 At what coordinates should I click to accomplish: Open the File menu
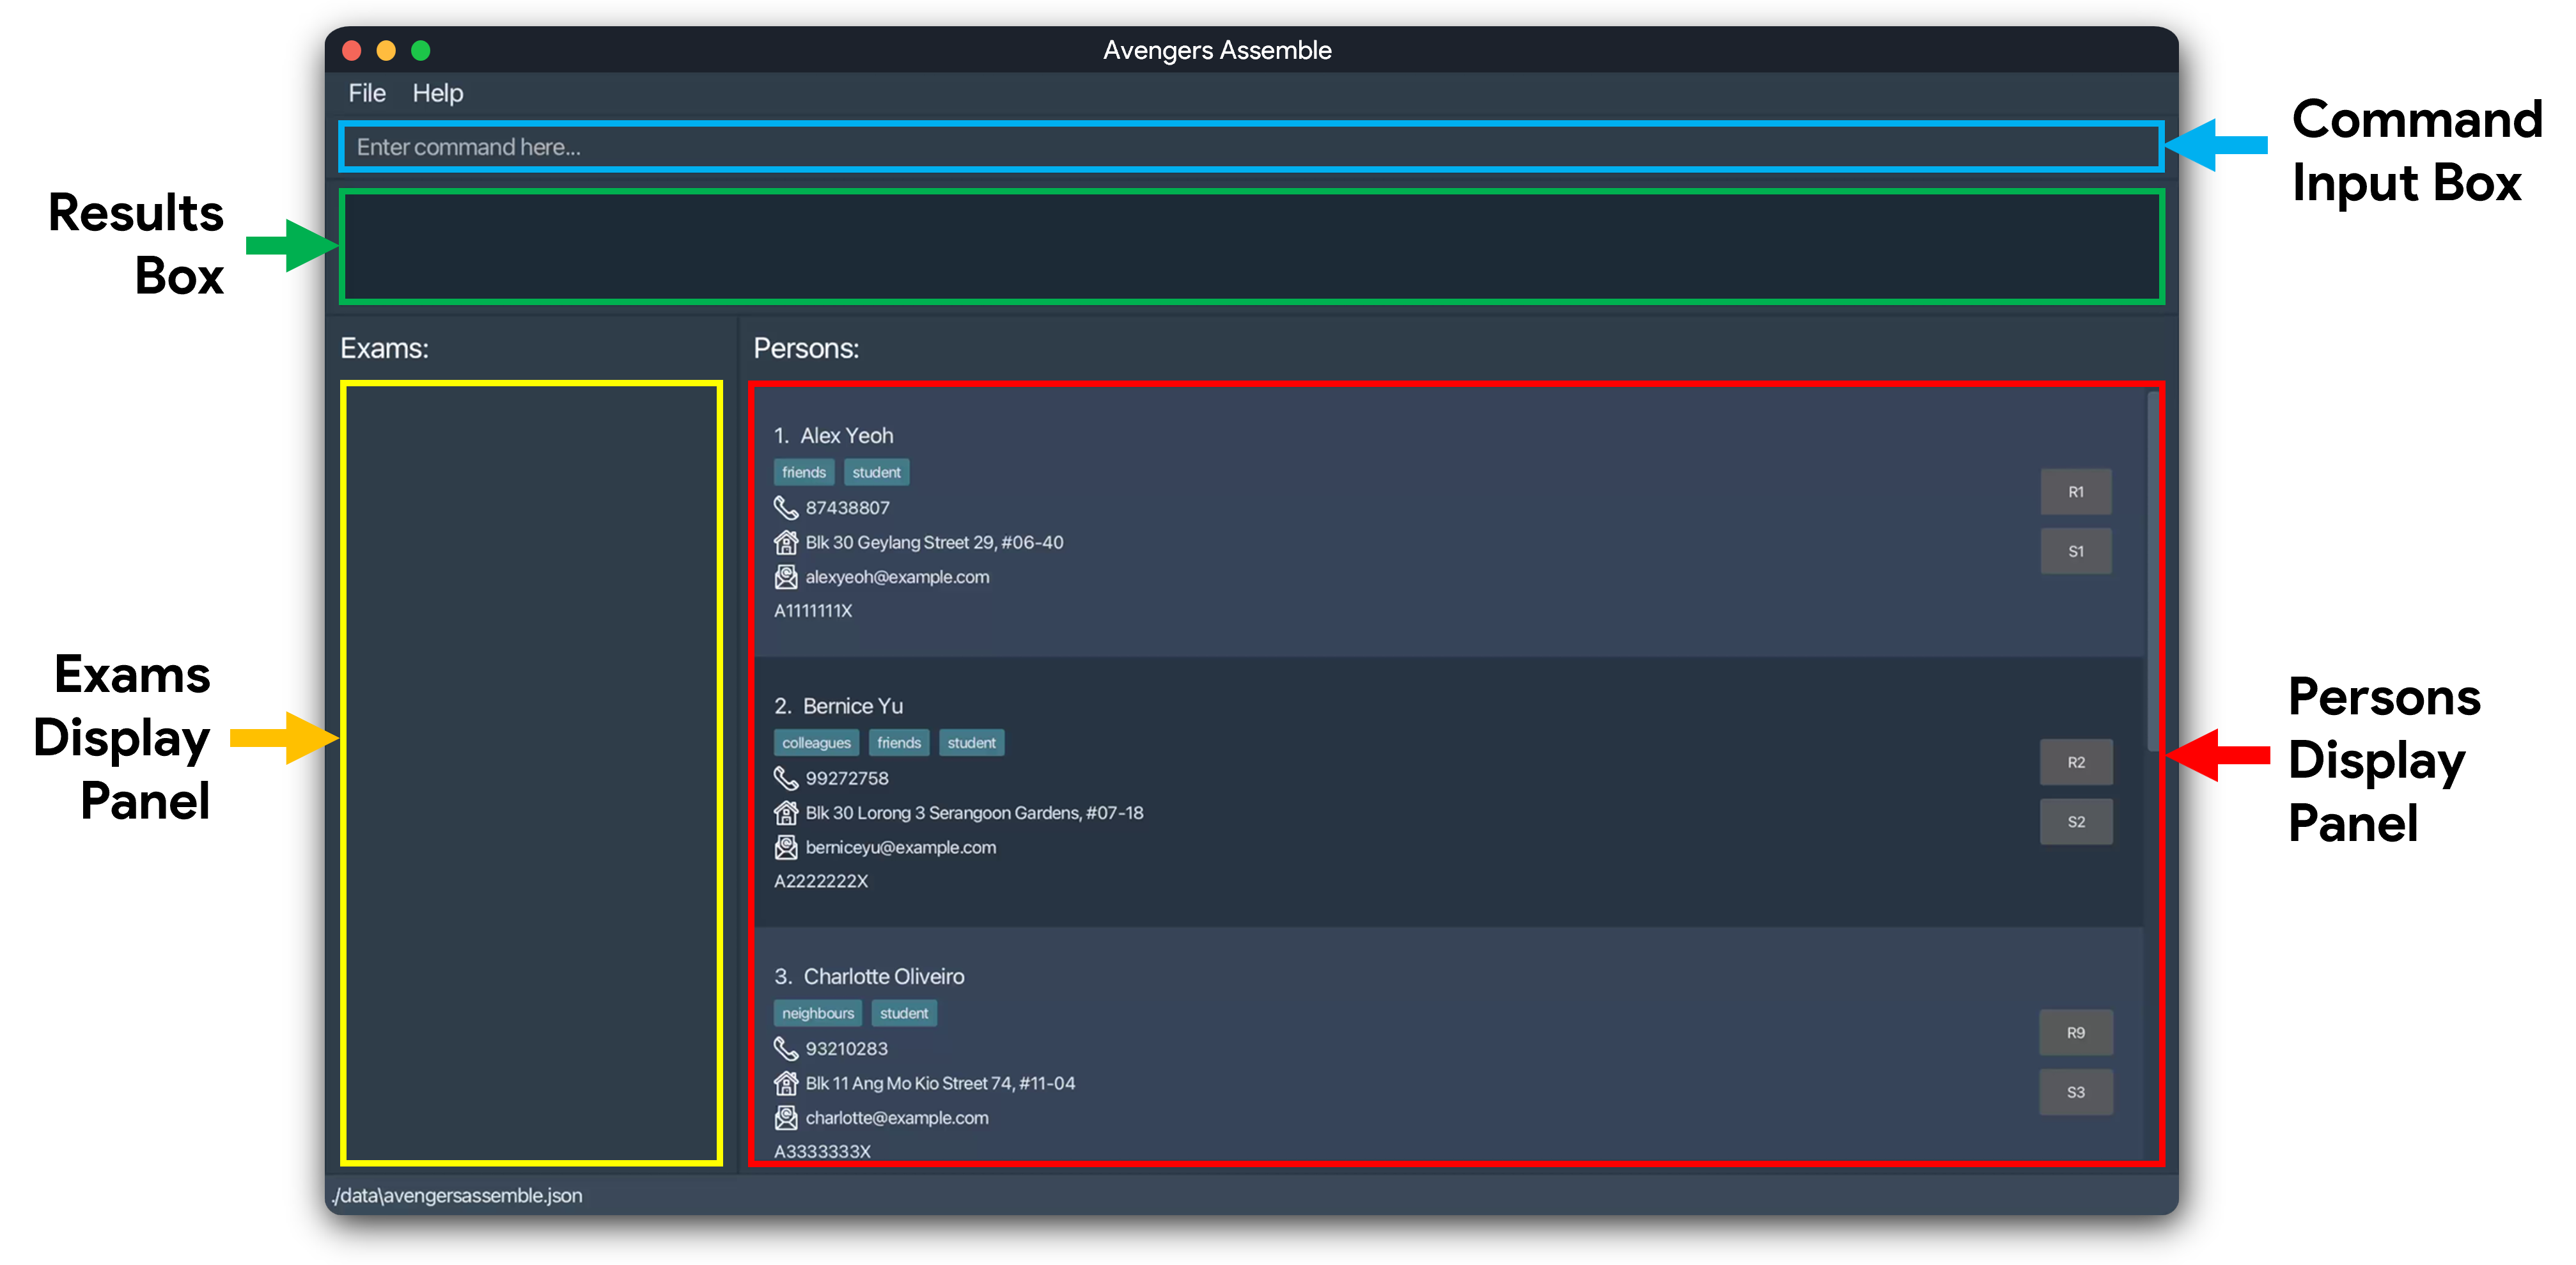coord(363,92)
